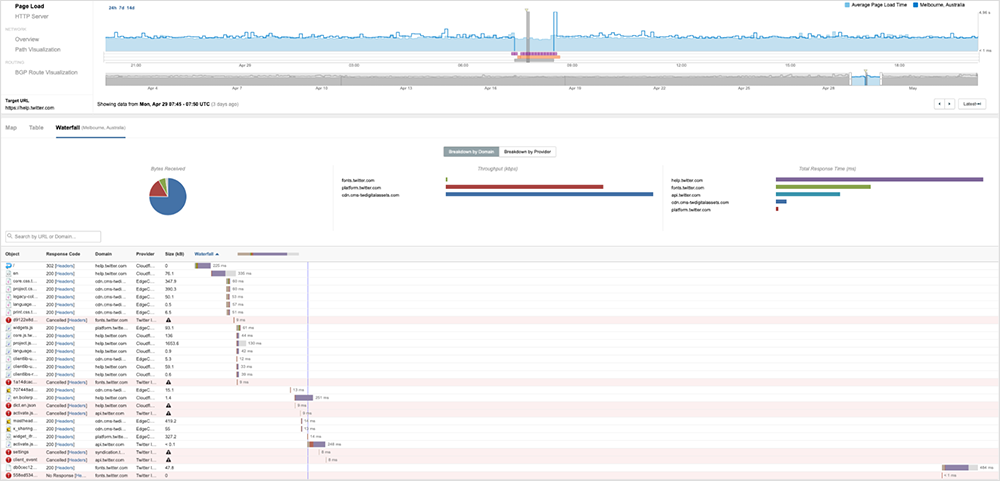1000x481 pixels.
Task: Switch to Breakdown by Provider view
Action: click(527, 152)
